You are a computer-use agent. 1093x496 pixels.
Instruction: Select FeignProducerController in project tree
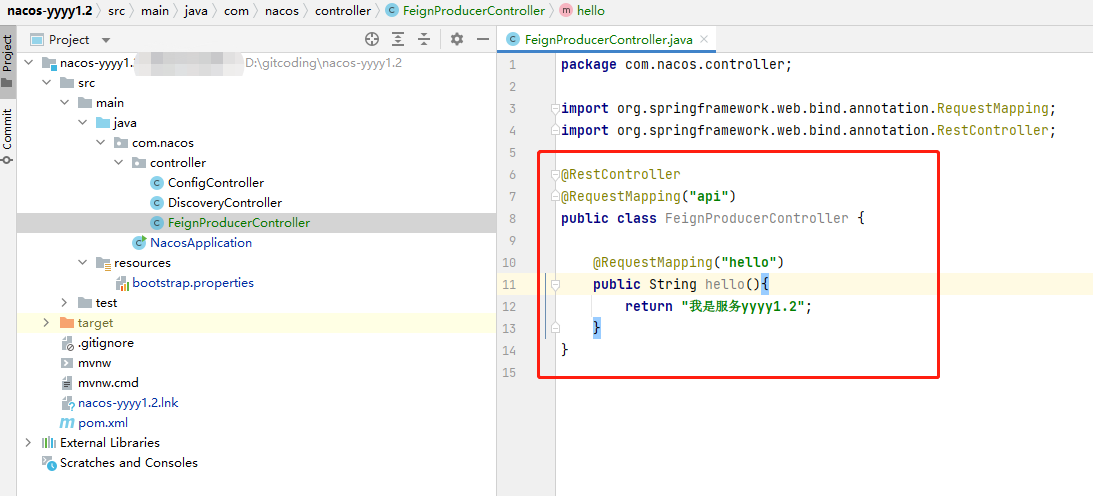239,223
